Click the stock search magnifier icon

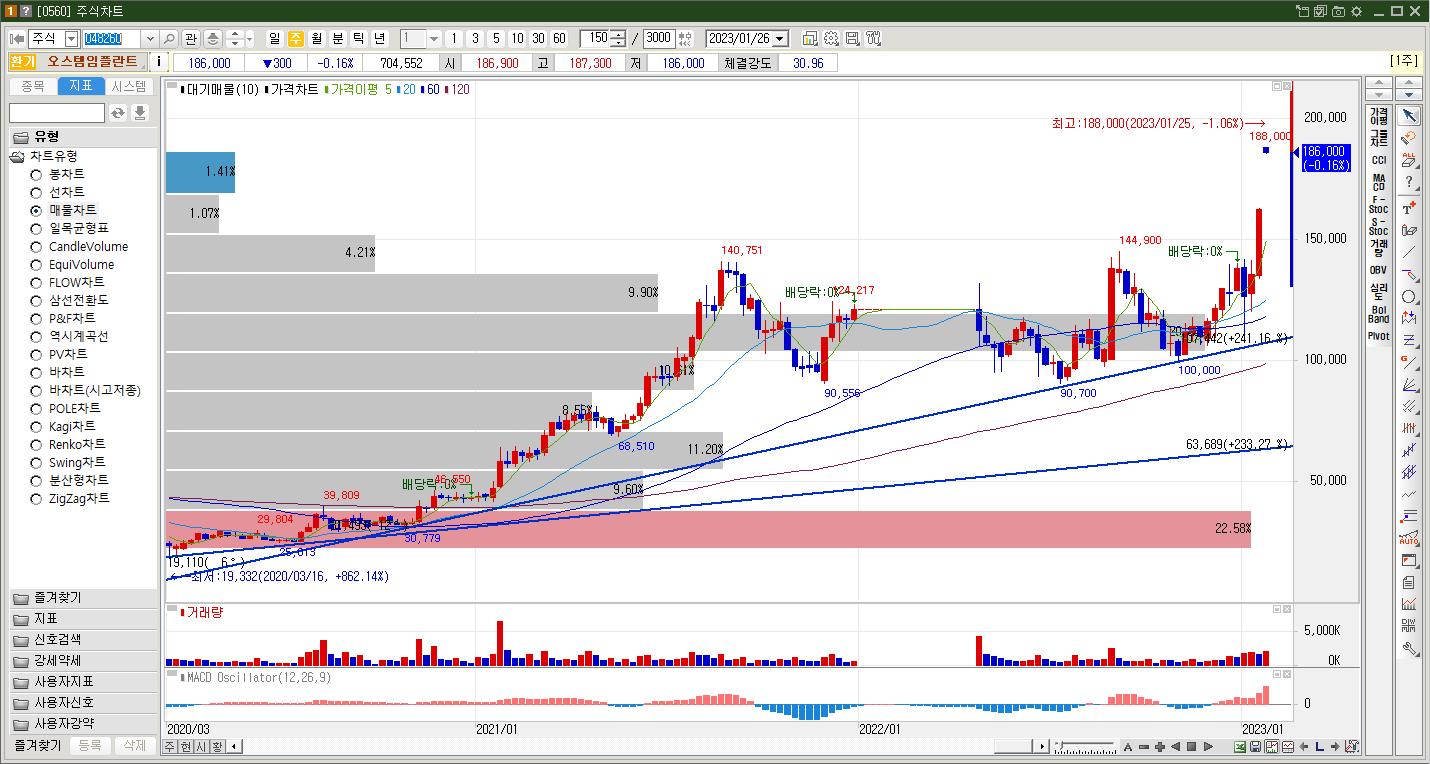[168, 38]
